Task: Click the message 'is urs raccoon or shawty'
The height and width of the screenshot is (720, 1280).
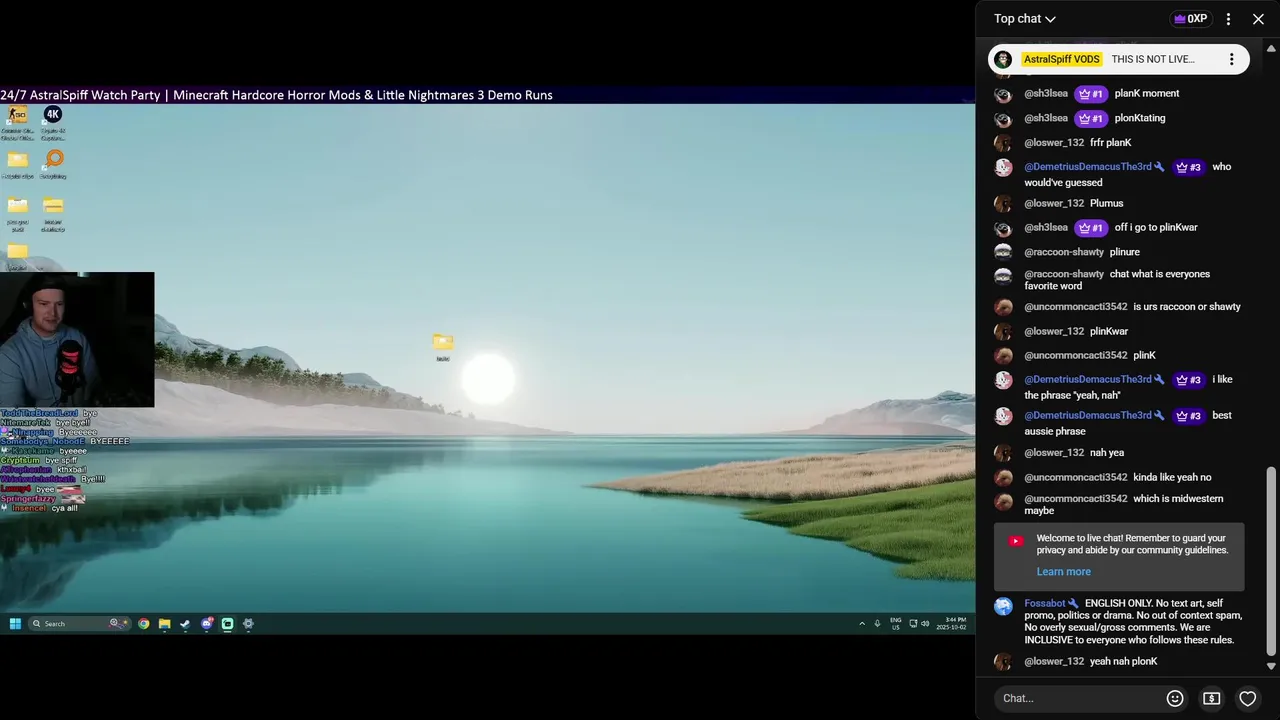Action: (x=1187, y=307)
